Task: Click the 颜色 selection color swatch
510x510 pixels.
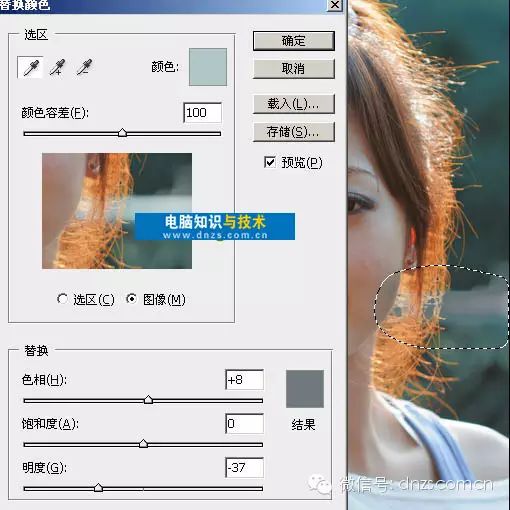Action: click(208, 67)
